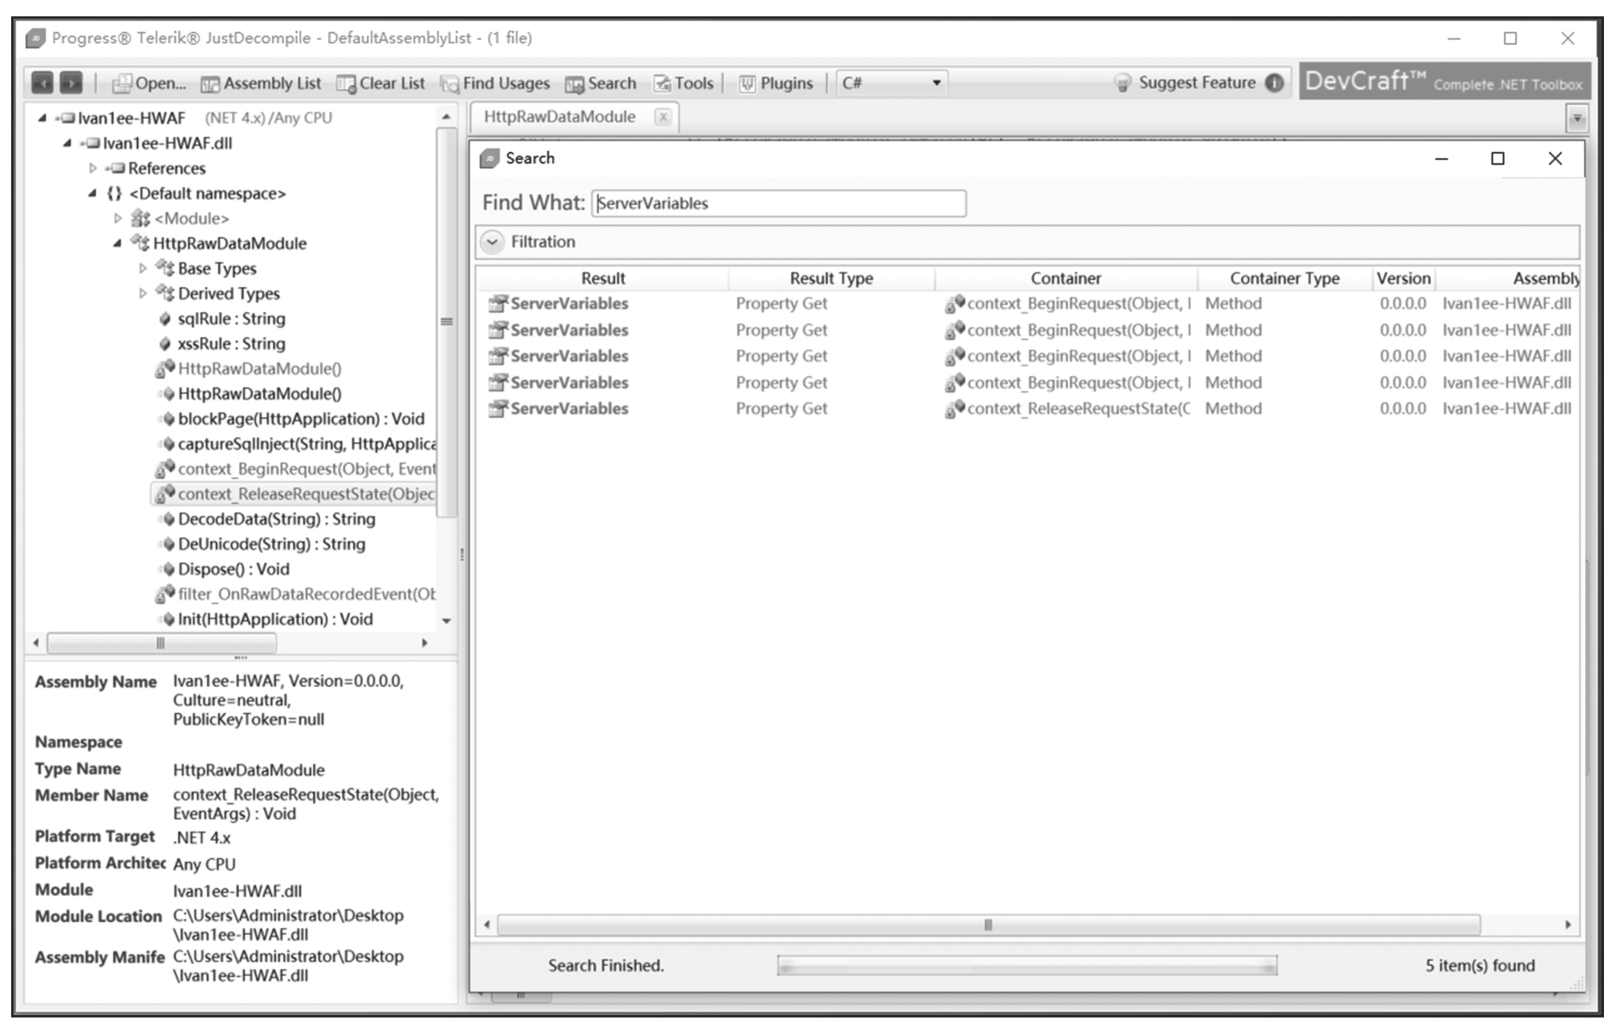Screen dimensions: 1615x1028
Task: Open the Plugins menu
Action: tap(776, 84)
